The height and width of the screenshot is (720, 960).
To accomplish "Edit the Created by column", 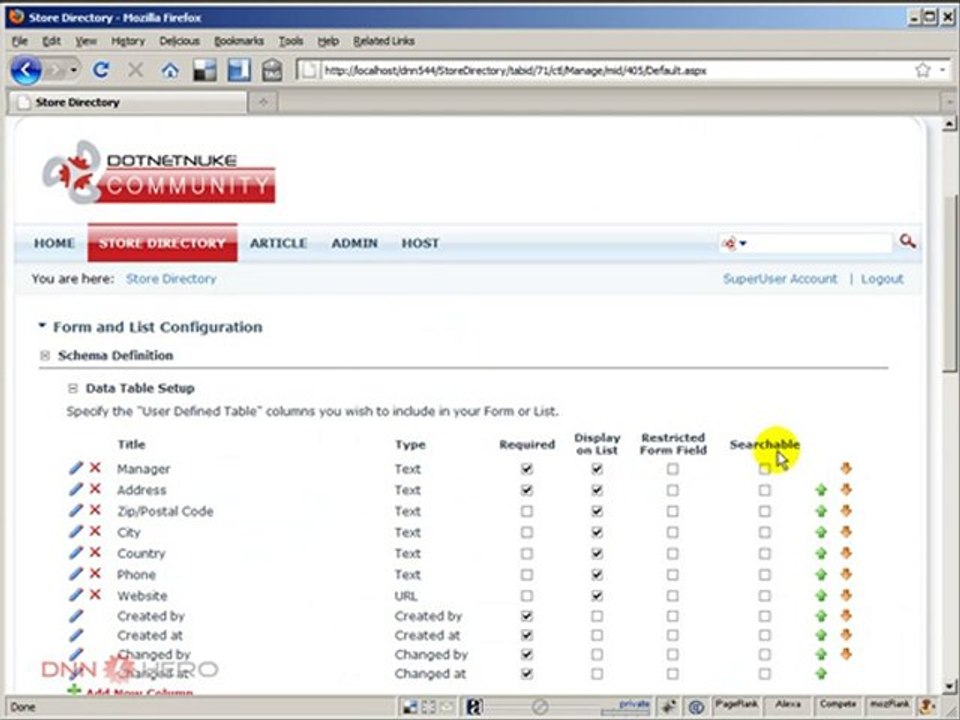I will click(x=76, y=615).
